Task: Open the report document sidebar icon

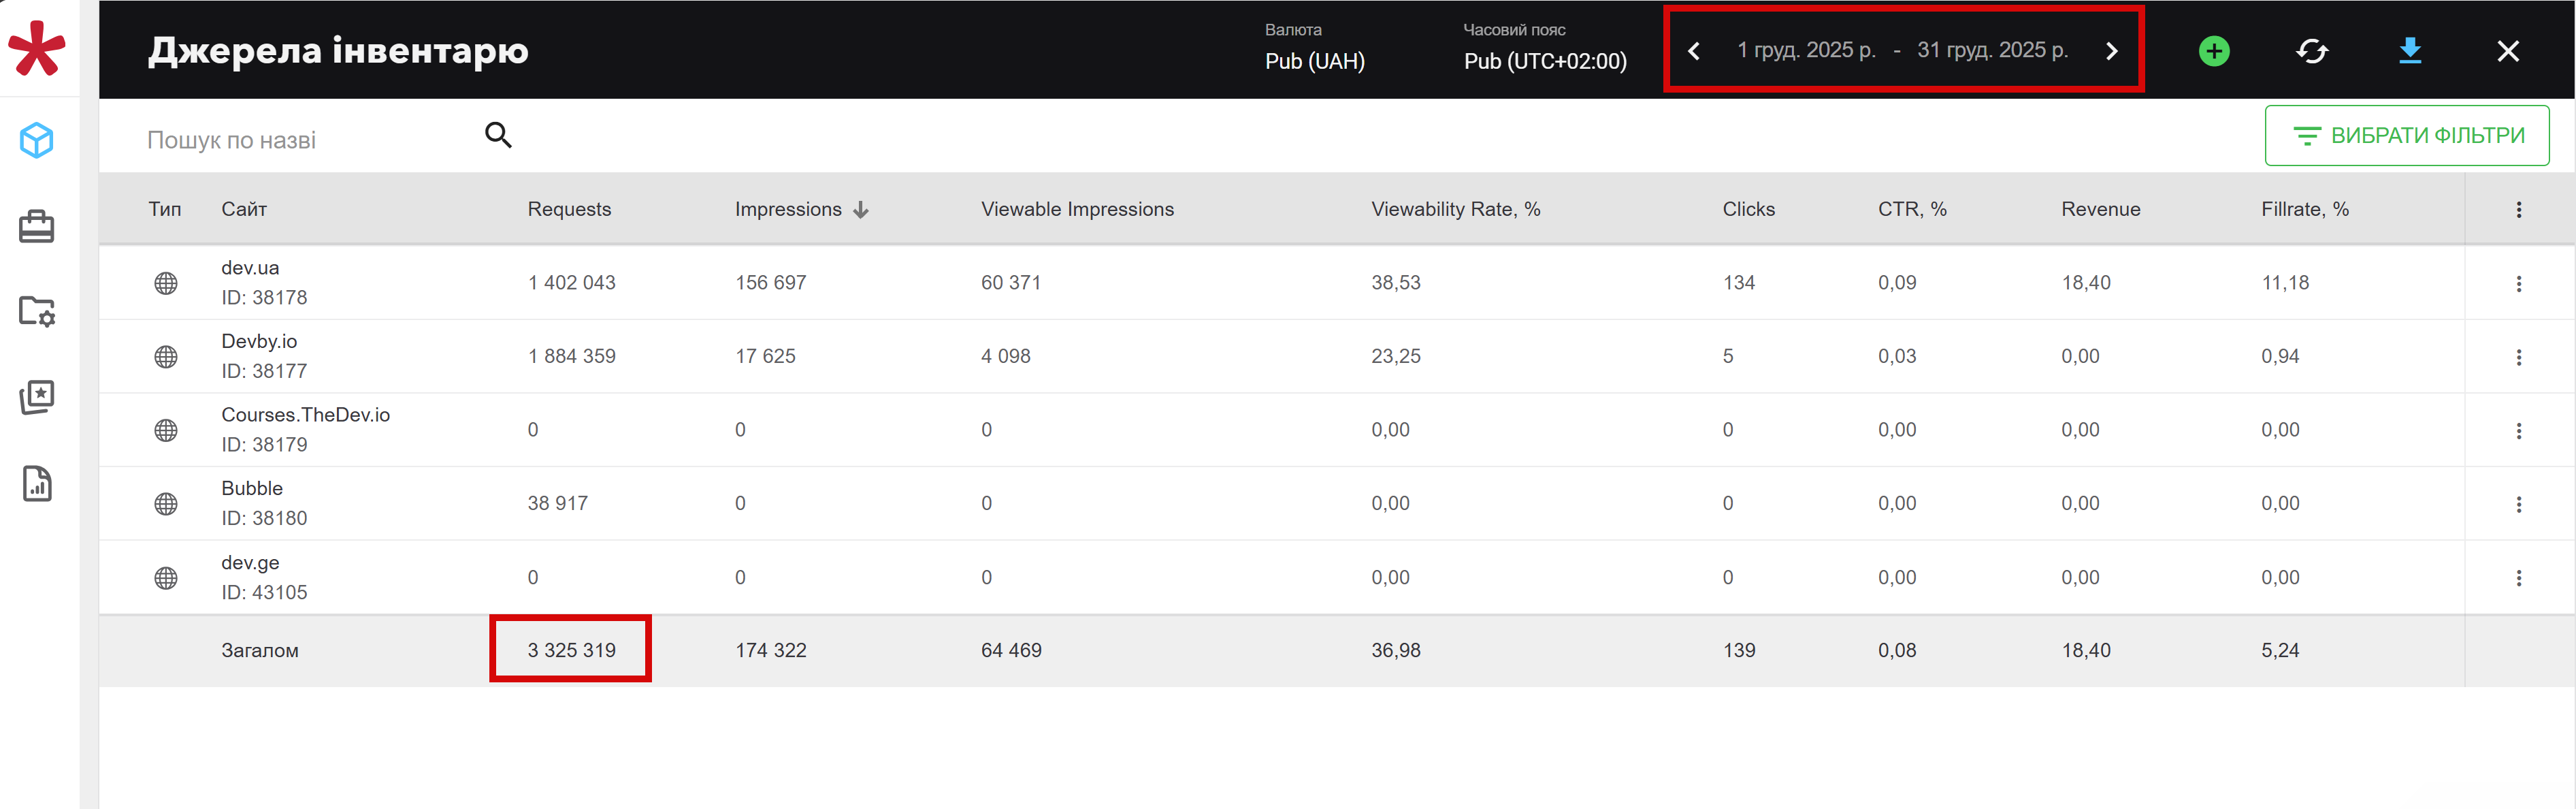Action: (37, 484)
